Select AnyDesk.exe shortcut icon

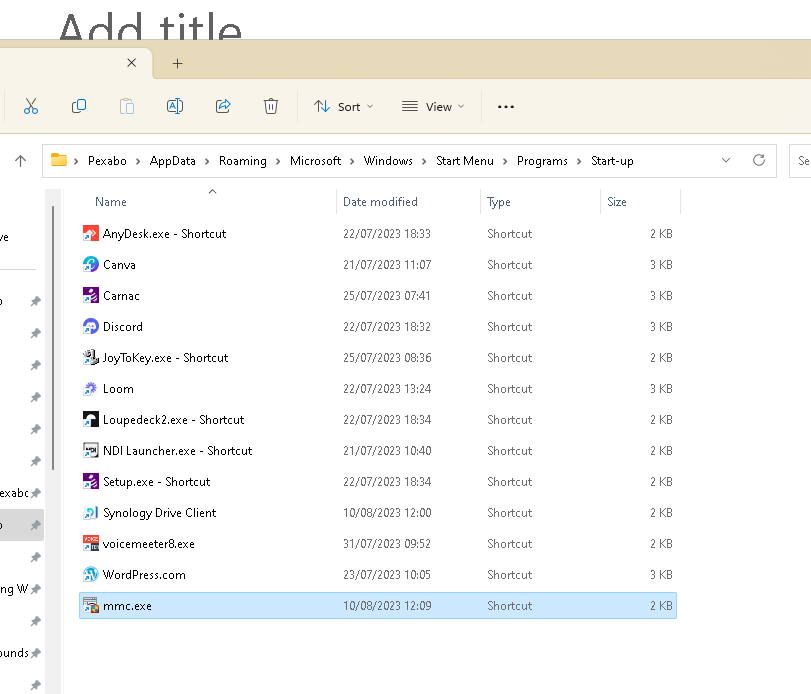click(x=91, y=234)
